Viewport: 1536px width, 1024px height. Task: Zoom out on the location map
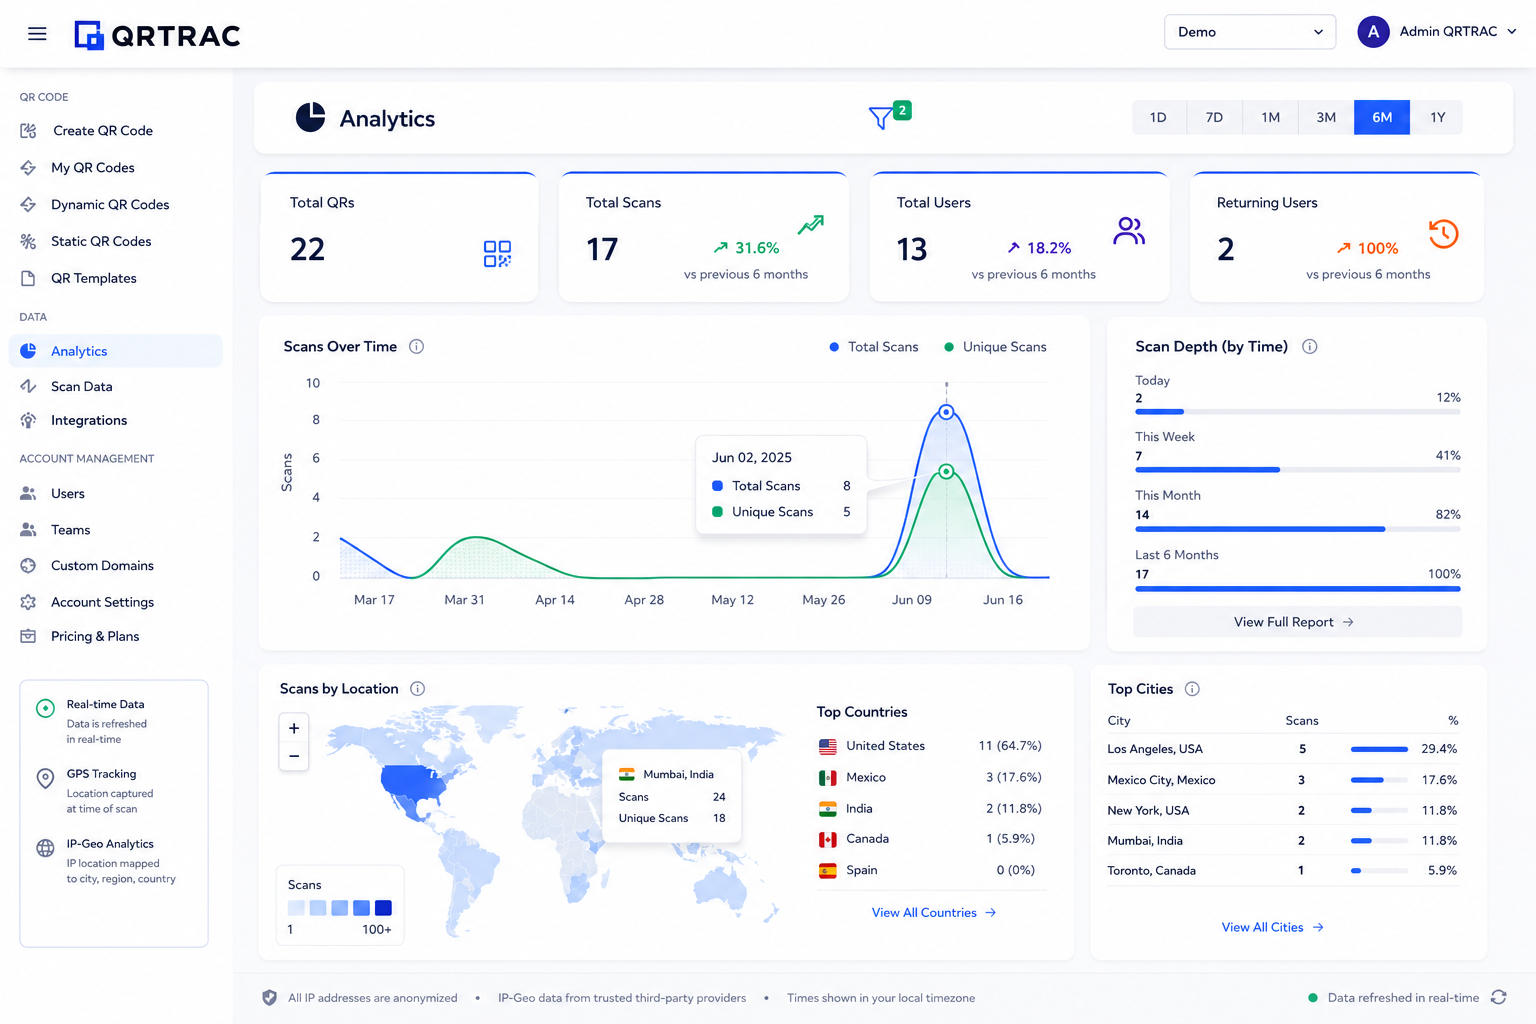[x=294, y=756]
